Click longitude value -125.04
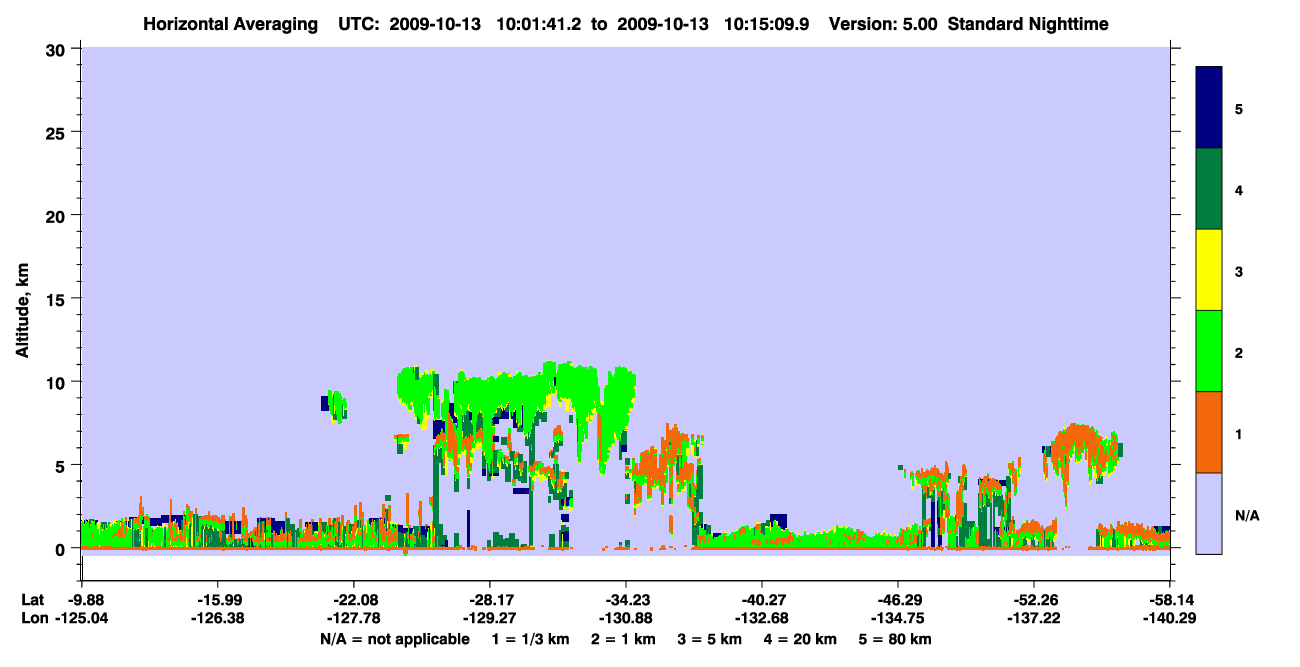 tap(81, 618)
